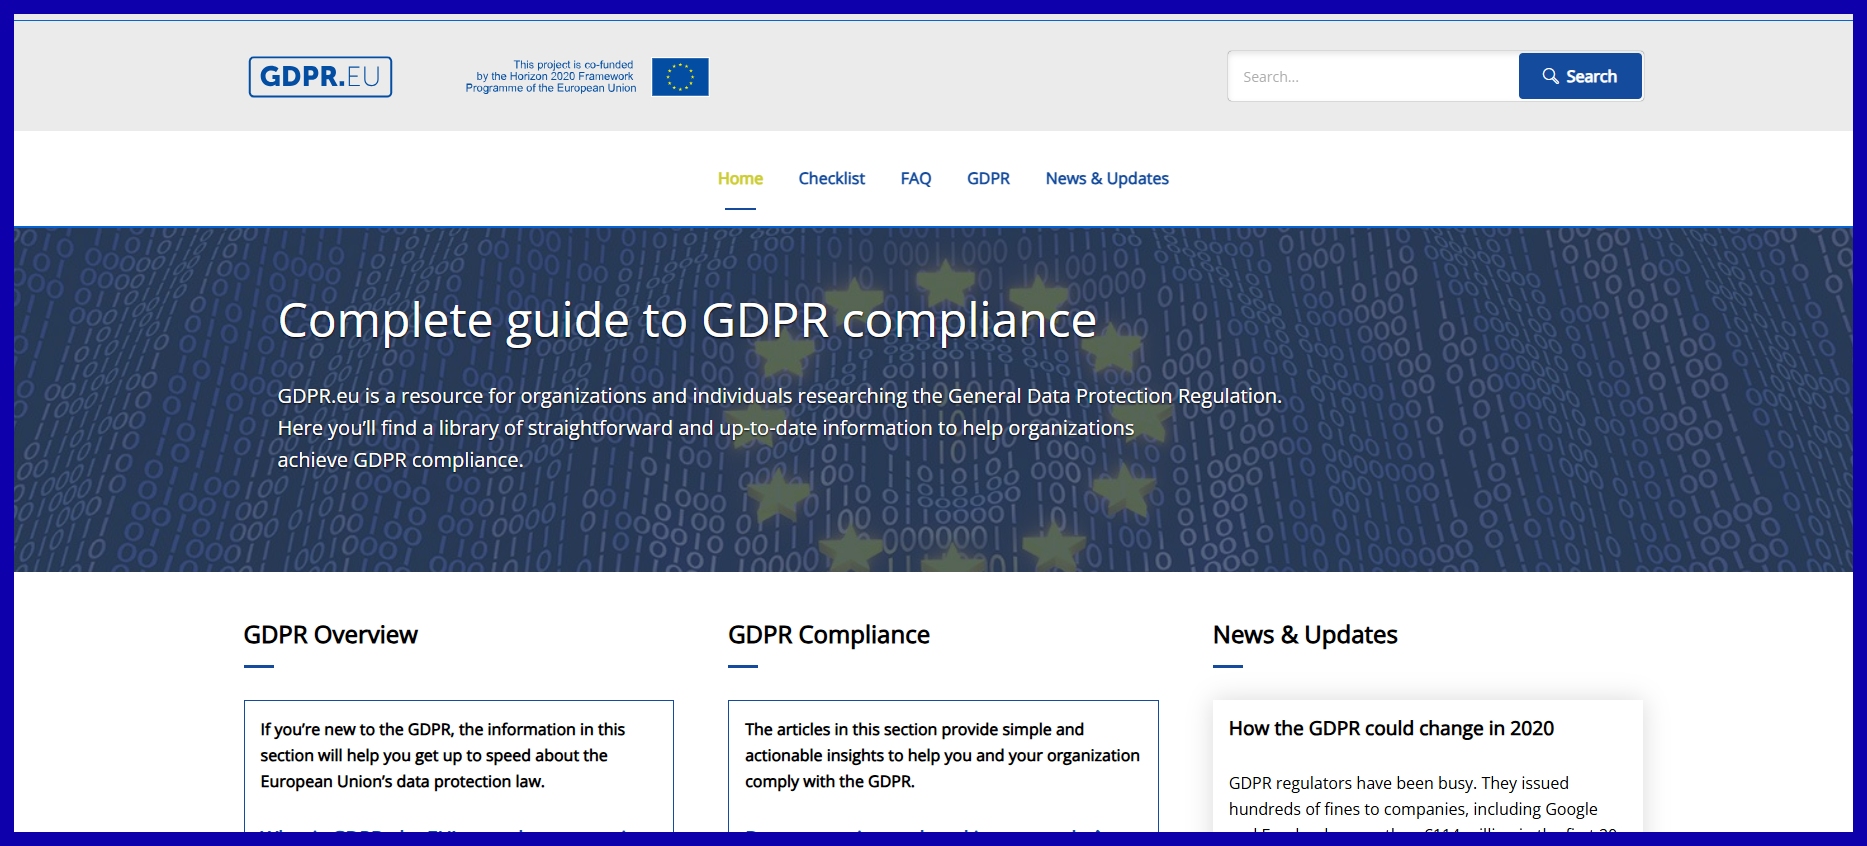Click the Horizon 2020 co-funded project text

tap(551, 77)
